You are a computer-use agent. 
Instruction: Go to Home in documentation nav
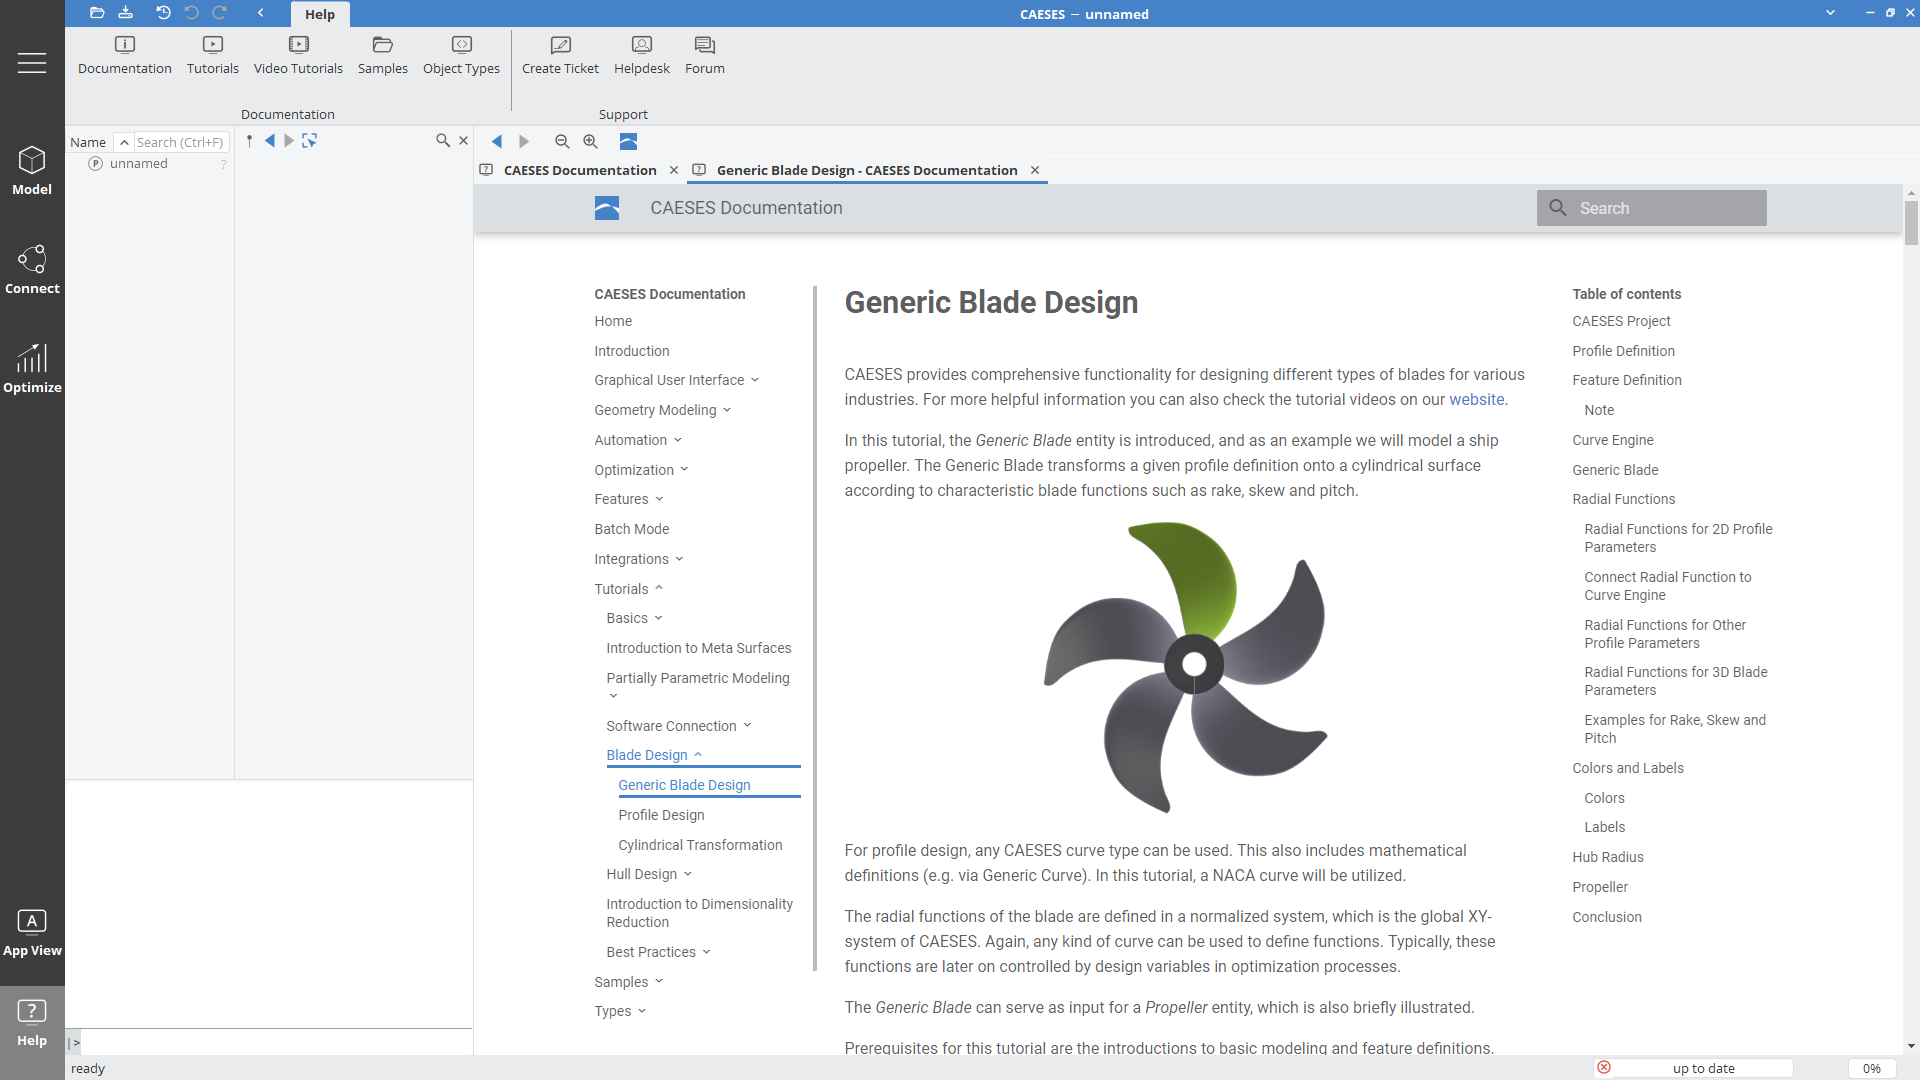(613, 321)
